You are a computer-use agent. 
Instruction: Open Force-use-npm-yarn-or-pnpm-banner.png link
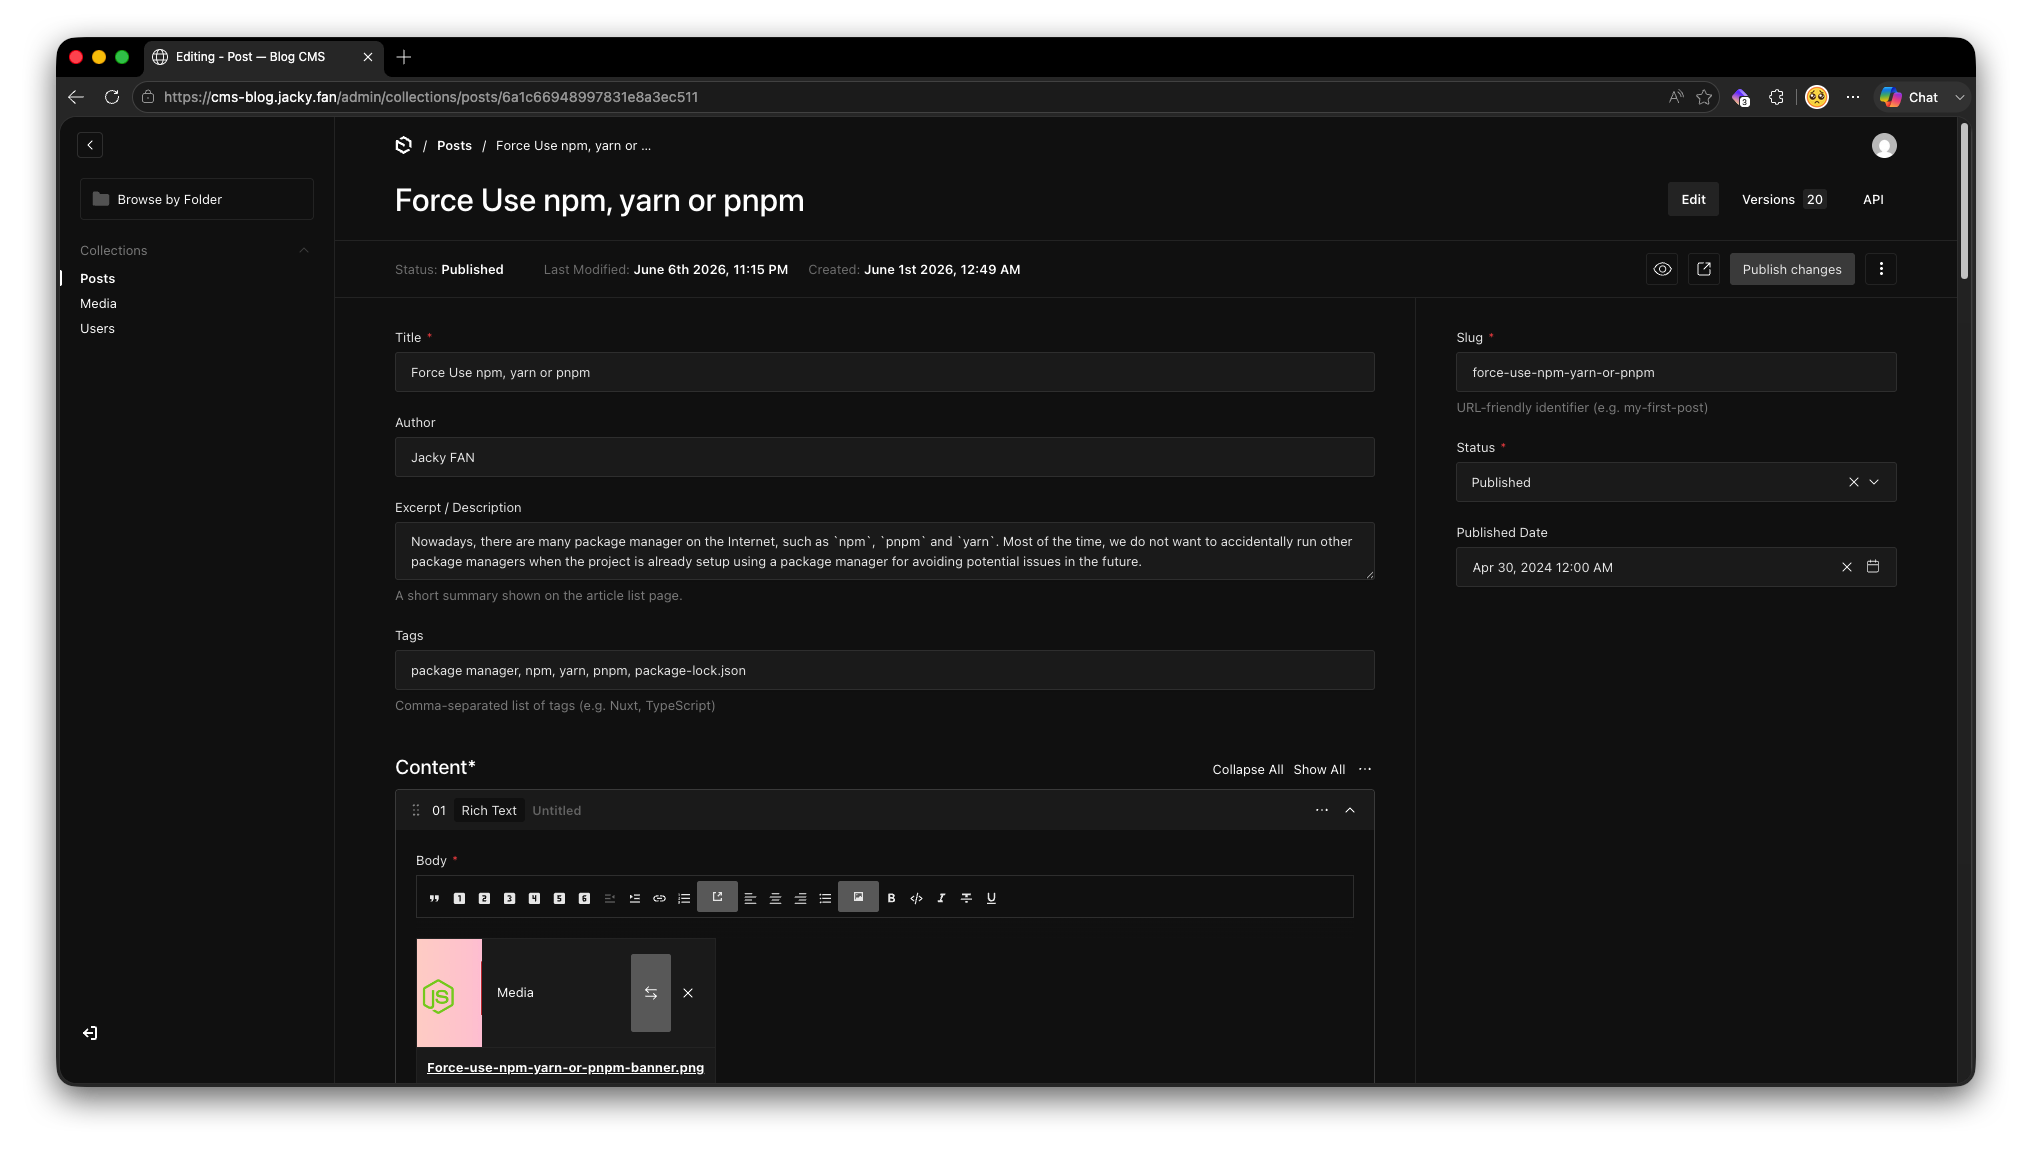(565, 1068)
